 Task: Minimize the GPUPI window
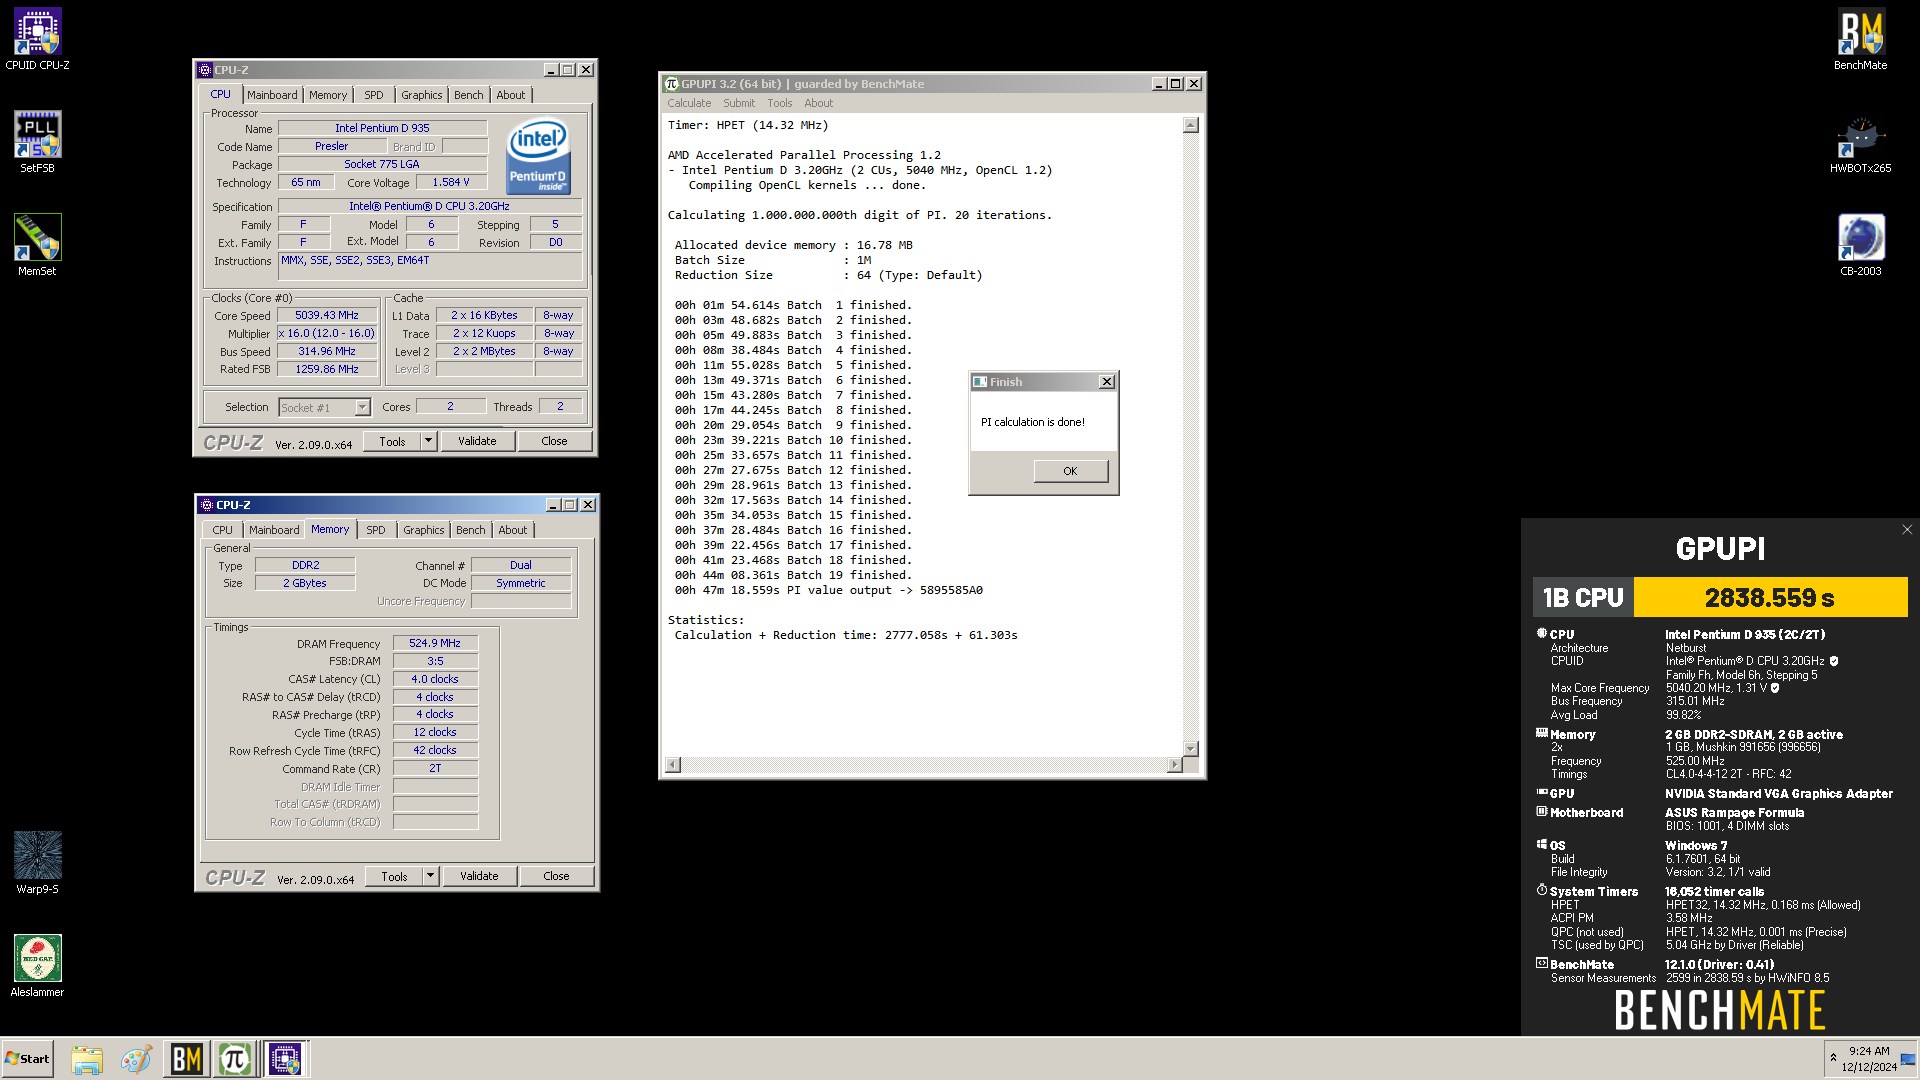1158,84
